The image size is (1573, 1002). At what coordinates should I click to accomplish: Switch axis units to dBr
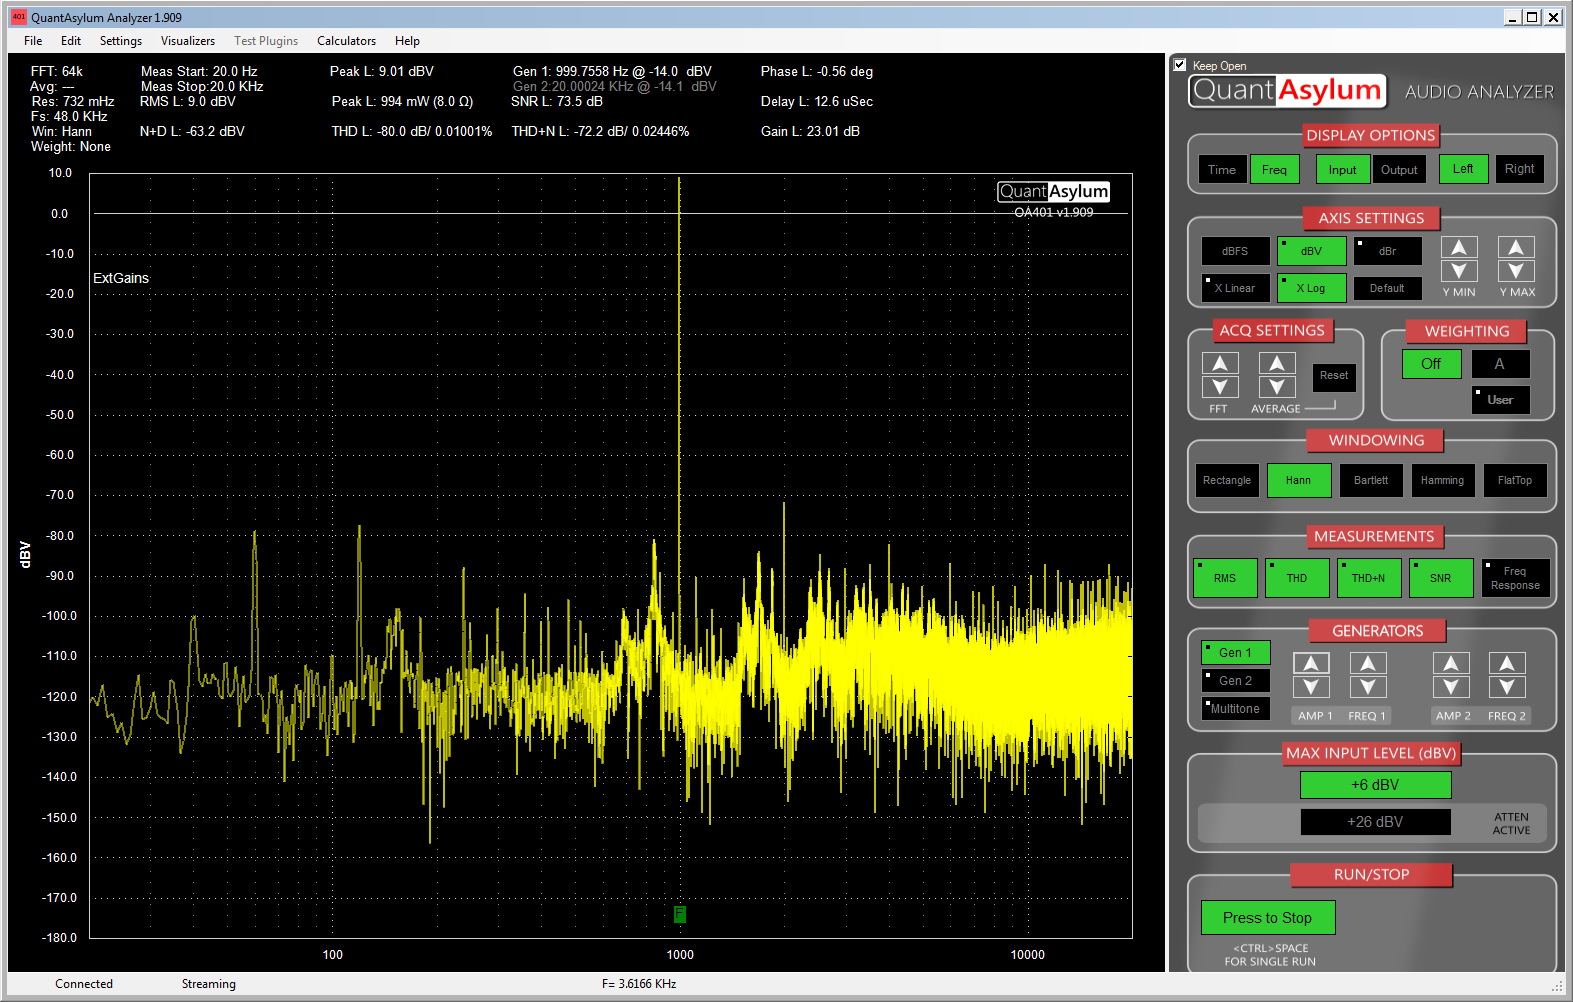(x=1387, y=251)
